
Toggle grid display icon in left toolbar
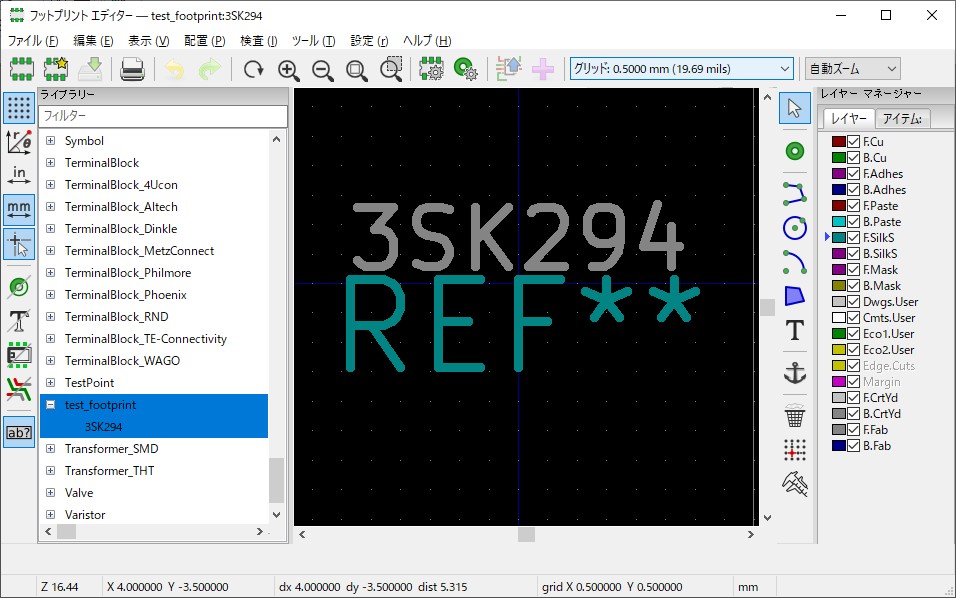pos(19,108)
